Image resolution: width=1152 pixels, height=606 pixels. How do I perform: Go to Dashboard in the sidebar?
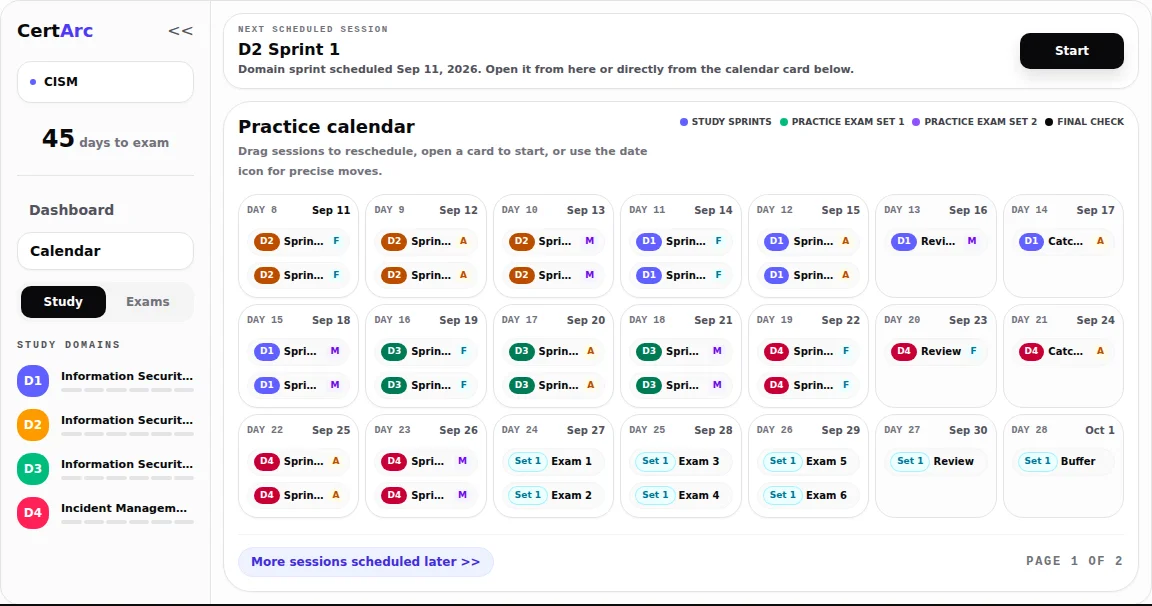coord(71,210)
